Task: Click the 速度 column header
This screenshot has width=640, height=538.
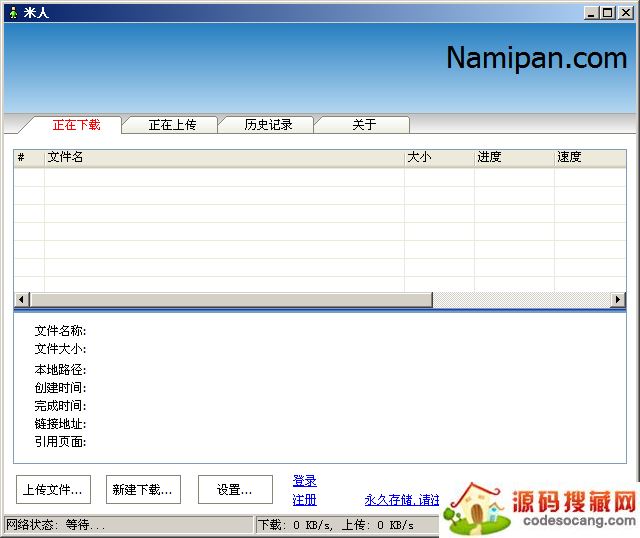Action: coord(588,157)
